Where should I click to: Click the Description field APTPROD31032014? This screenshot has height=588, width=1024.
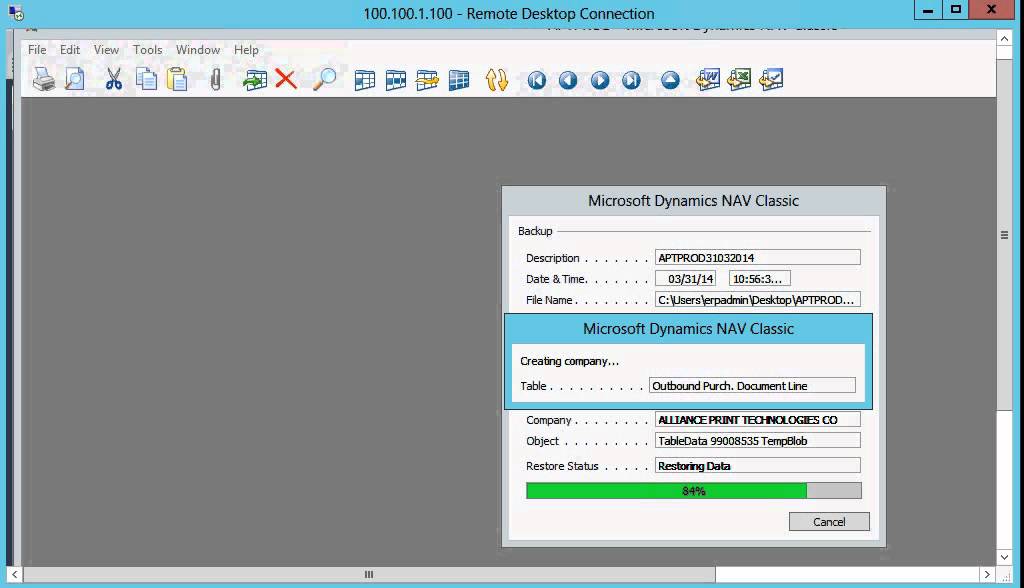tap(758, 257)
